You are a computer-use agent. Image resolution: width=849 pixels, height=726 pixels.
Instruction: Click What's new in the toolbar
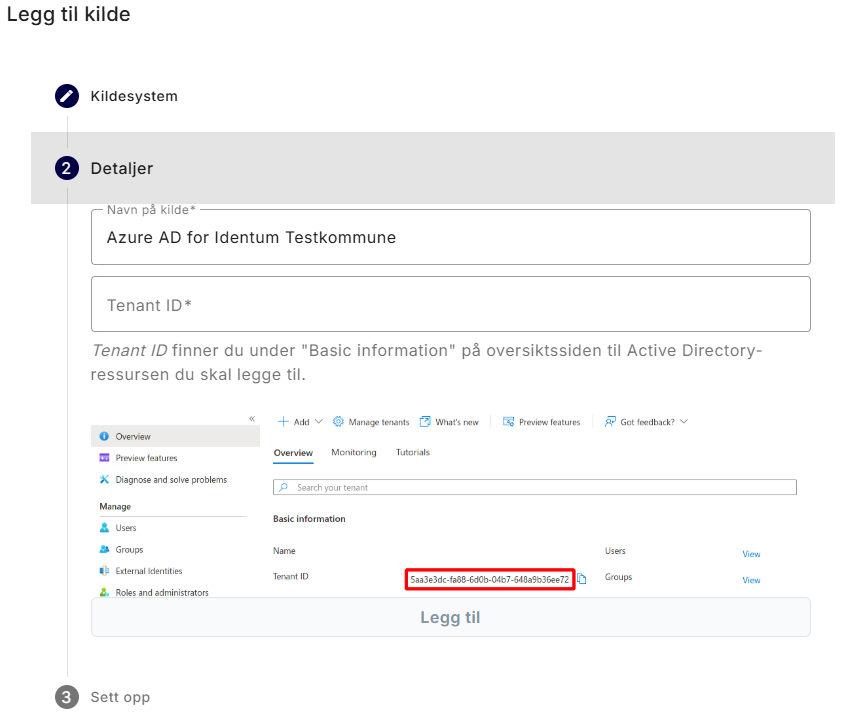click(449, 422)
